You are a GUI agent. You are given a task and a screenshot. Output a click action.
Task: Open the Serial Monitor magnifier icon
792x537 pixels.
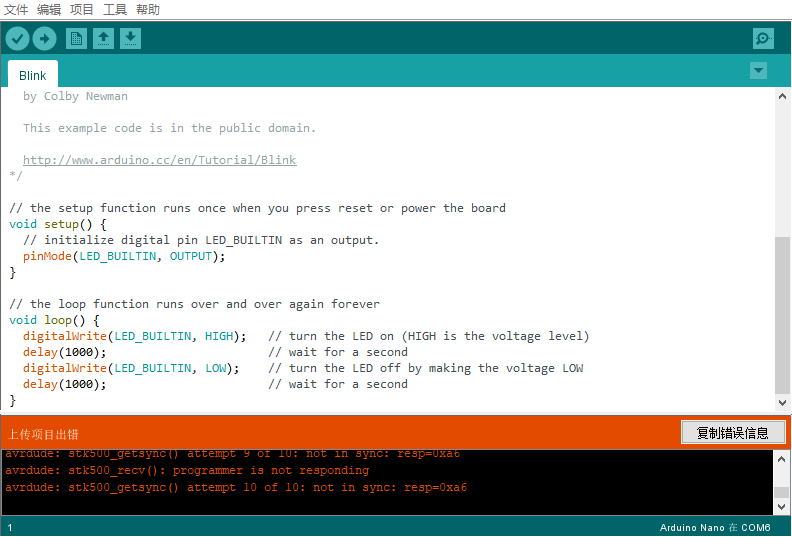coord(763,39)
